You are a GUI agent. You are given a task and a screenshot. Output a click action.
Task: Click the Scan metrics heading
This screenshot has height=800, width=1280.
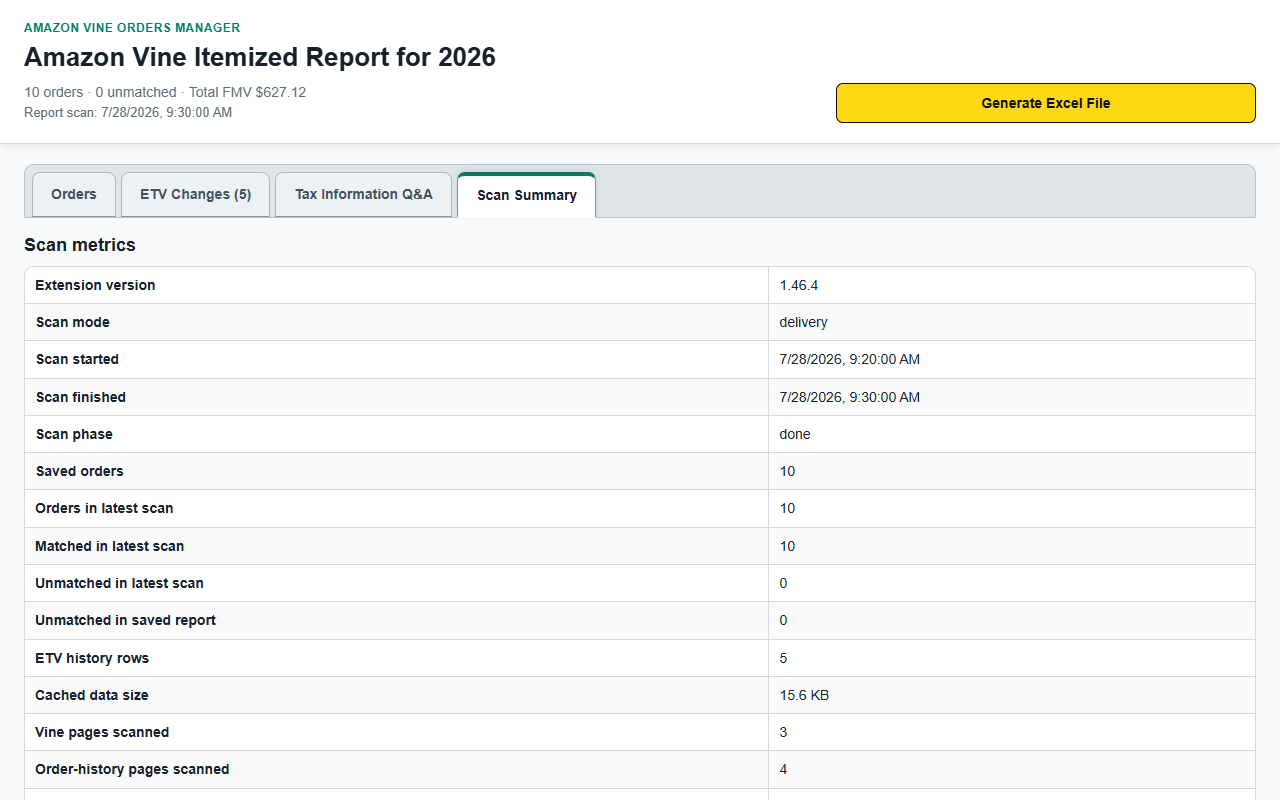tap(80, 245)
